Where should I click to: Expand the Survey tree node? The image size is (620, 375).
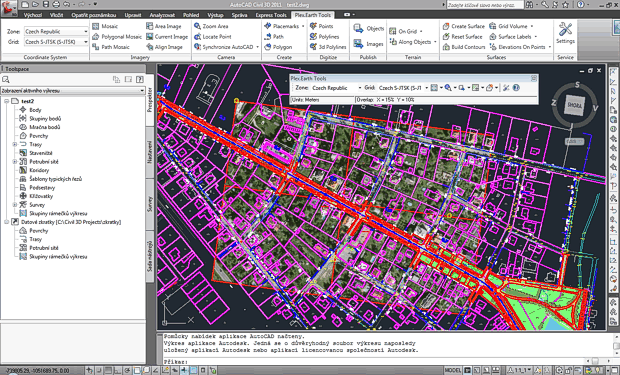pos(15,205)
